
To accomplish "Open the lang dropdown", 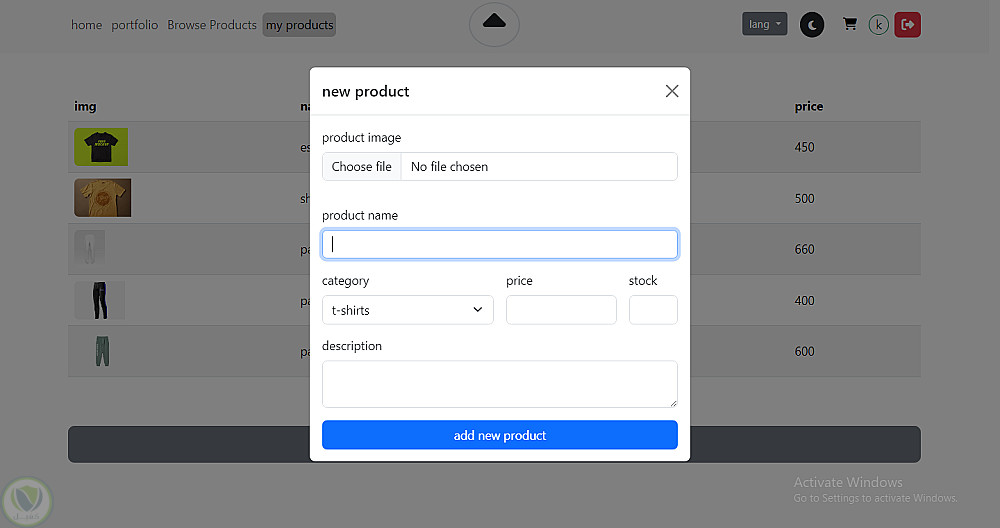I will coord(765,24).
